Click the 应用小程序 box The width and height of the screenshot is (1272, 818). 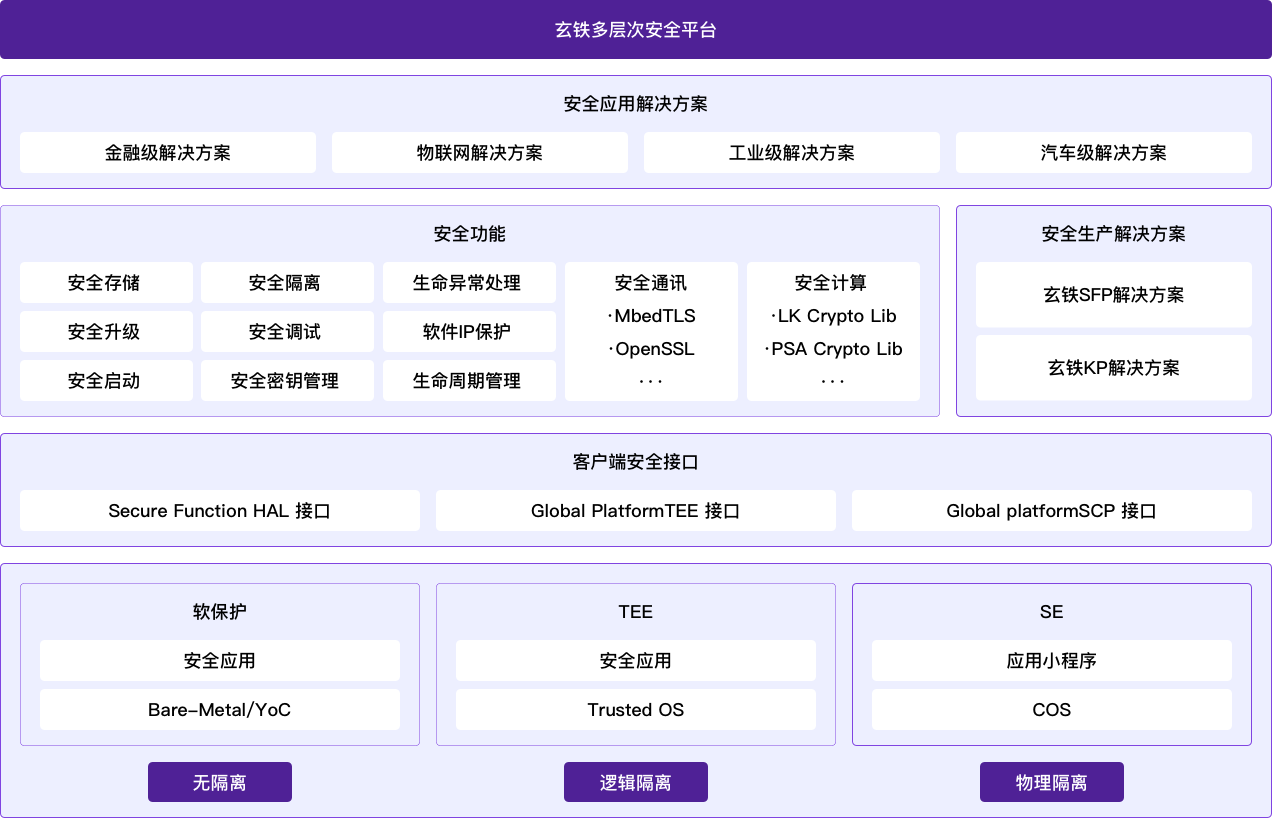pyautogui.click(x=1052, y=661)
